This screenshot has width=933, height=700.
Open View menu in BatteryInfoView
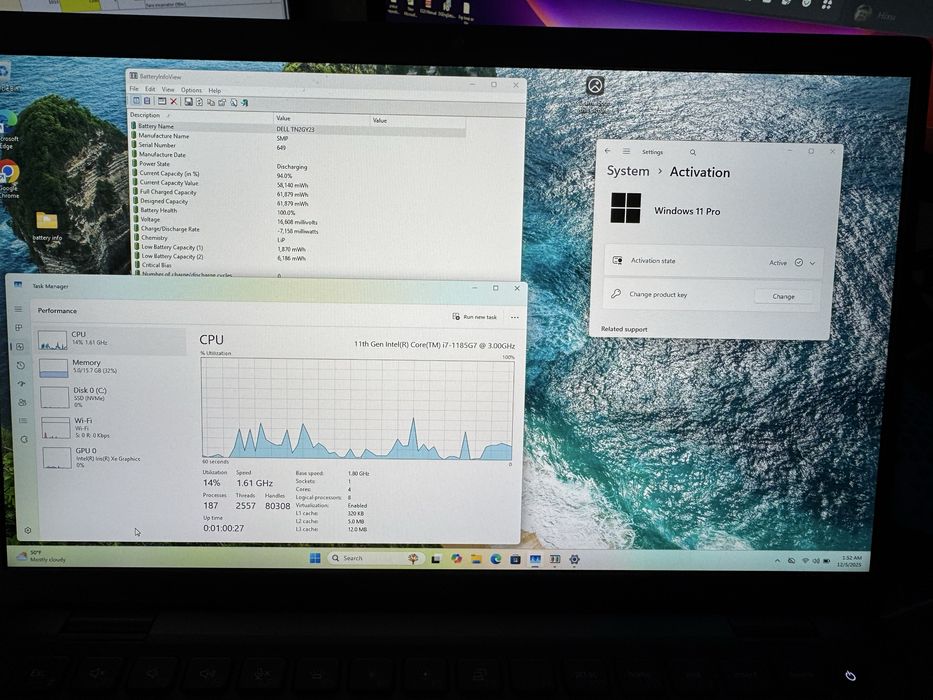[x=168, y=89]
